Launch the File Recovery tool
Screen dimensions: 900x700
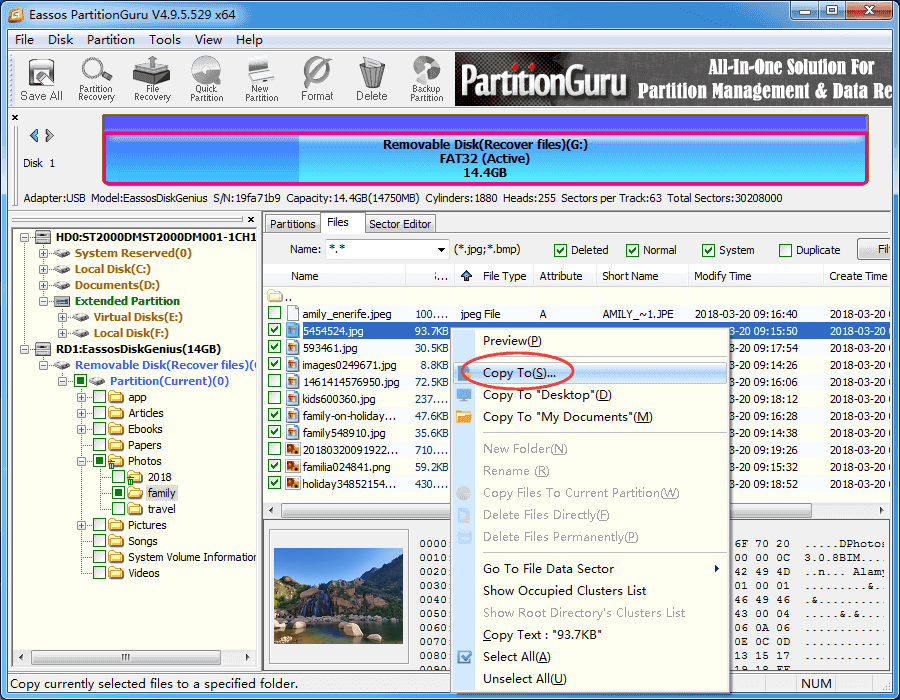tap(152, 79)
